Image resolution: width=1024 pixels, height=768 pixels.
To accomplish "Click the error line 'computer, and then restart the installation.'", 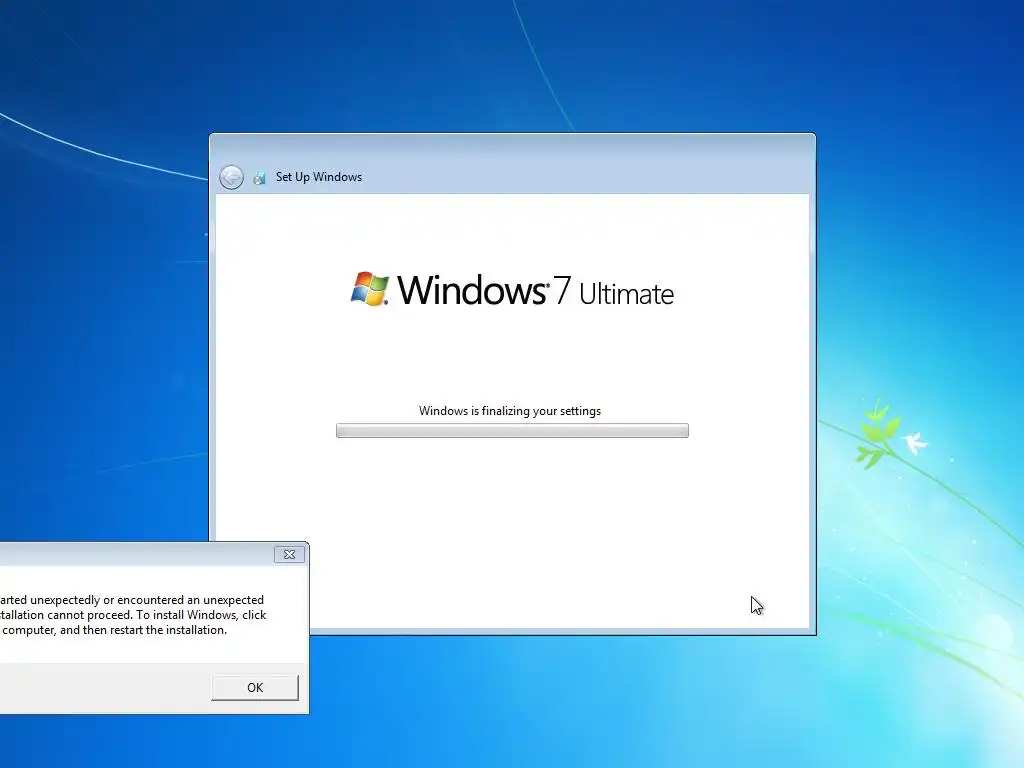I will pyautogui.click(x=114, y=630).
